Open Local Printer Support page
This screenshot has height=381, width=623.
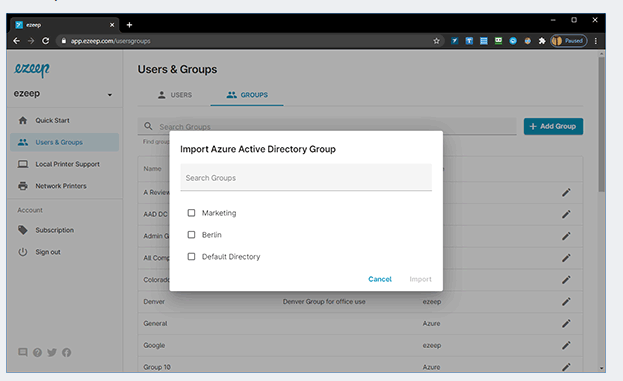click(67, 164)
